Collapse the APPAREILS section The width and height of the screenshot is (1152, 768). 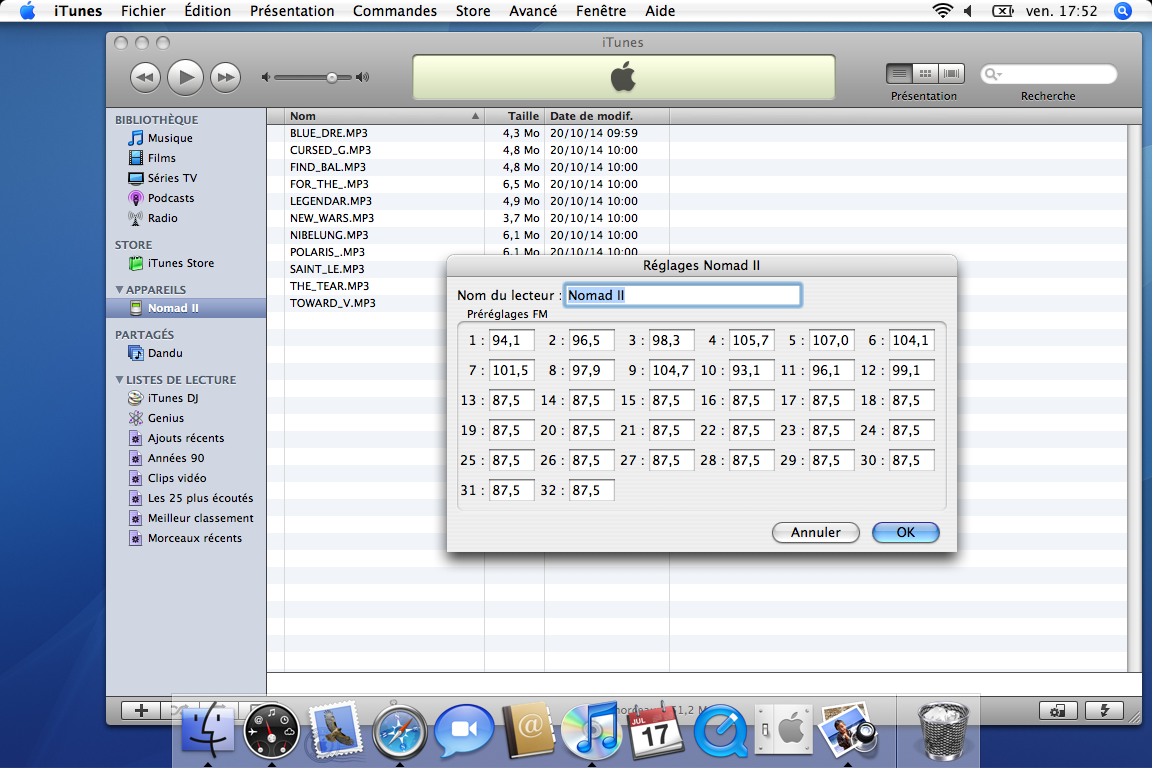[119, 290]
